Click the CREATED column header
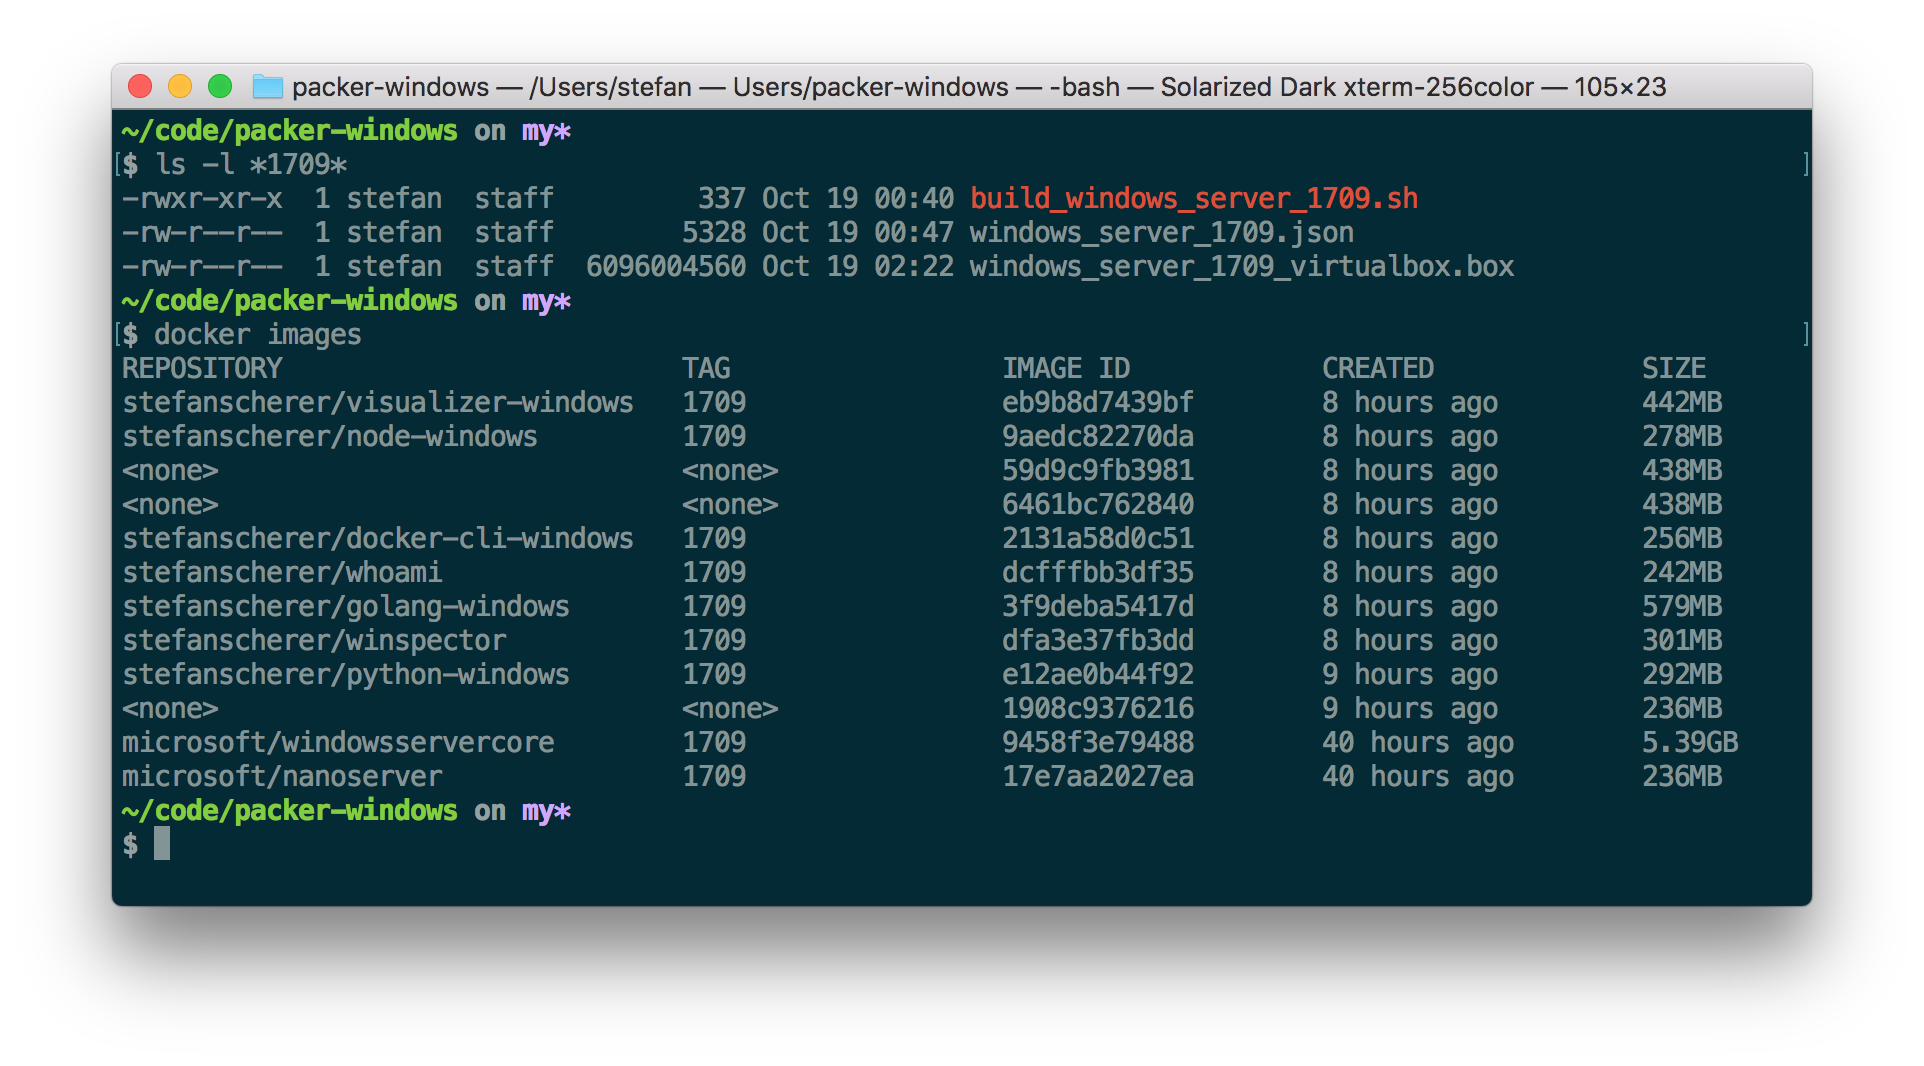Image resolution: width=1924 pixels, height=1066 pixels. tap(1378, 369)
